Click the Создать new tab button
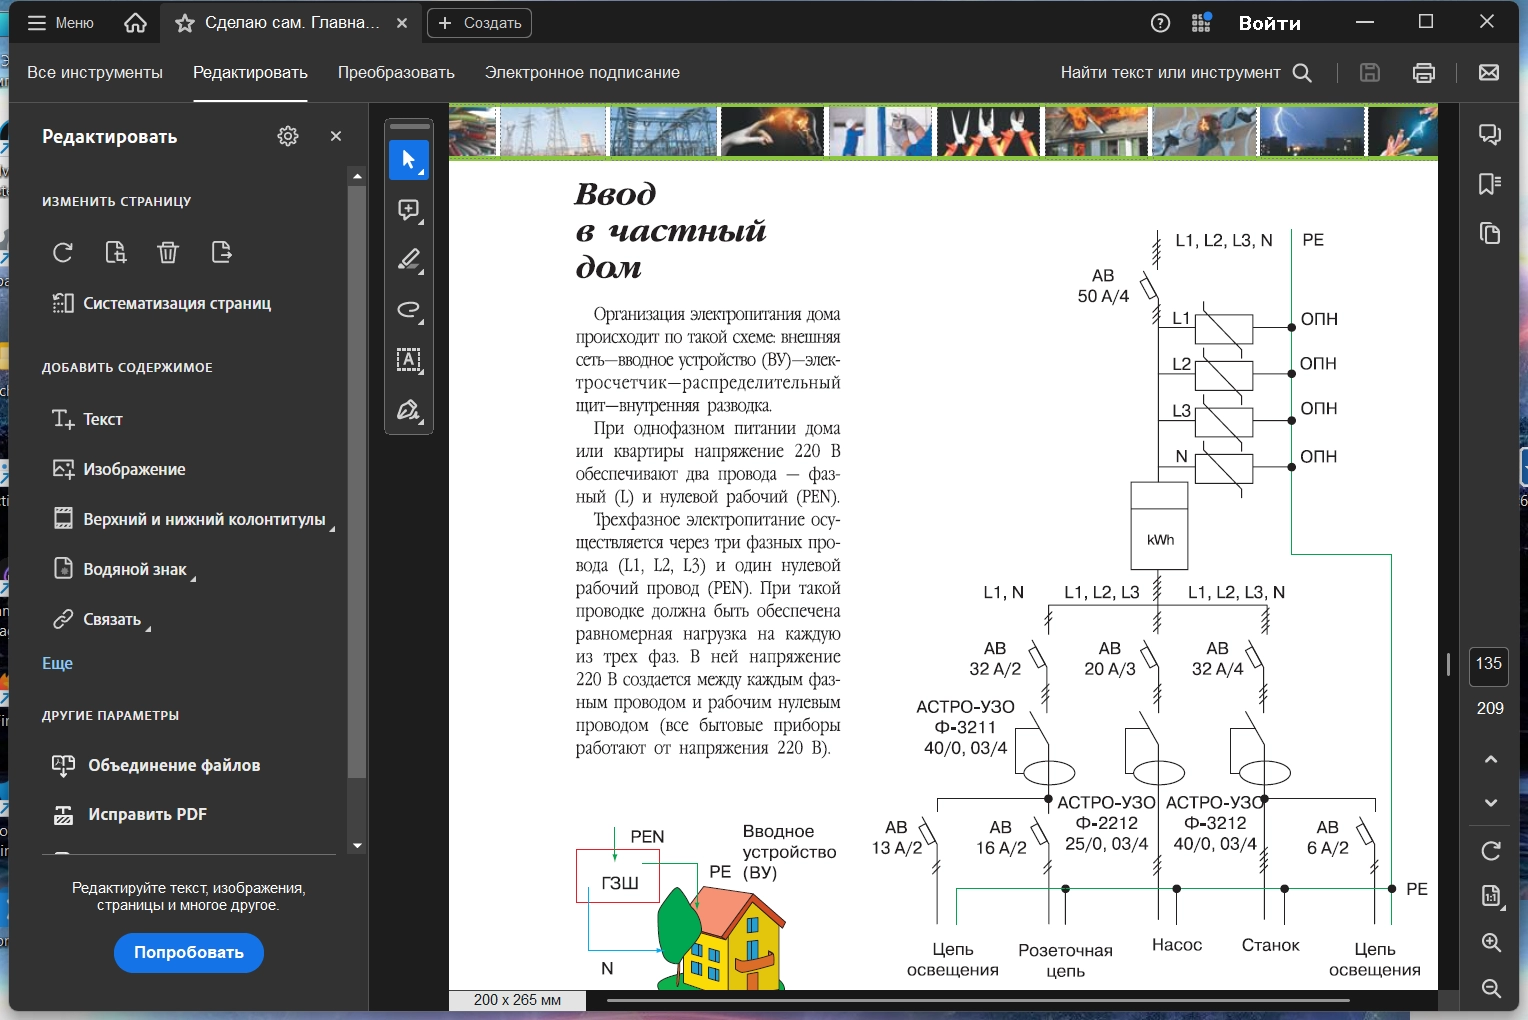 point(479,23)
